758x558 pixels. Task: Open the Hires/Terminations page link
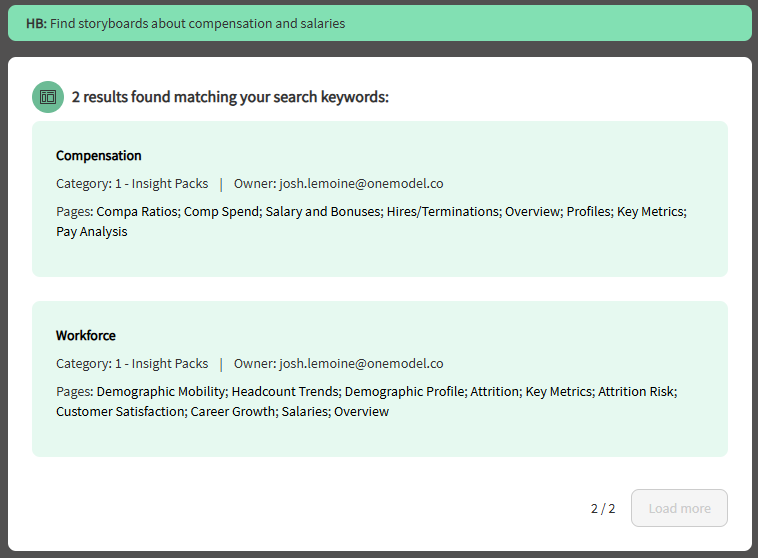(x=443, y=212)
